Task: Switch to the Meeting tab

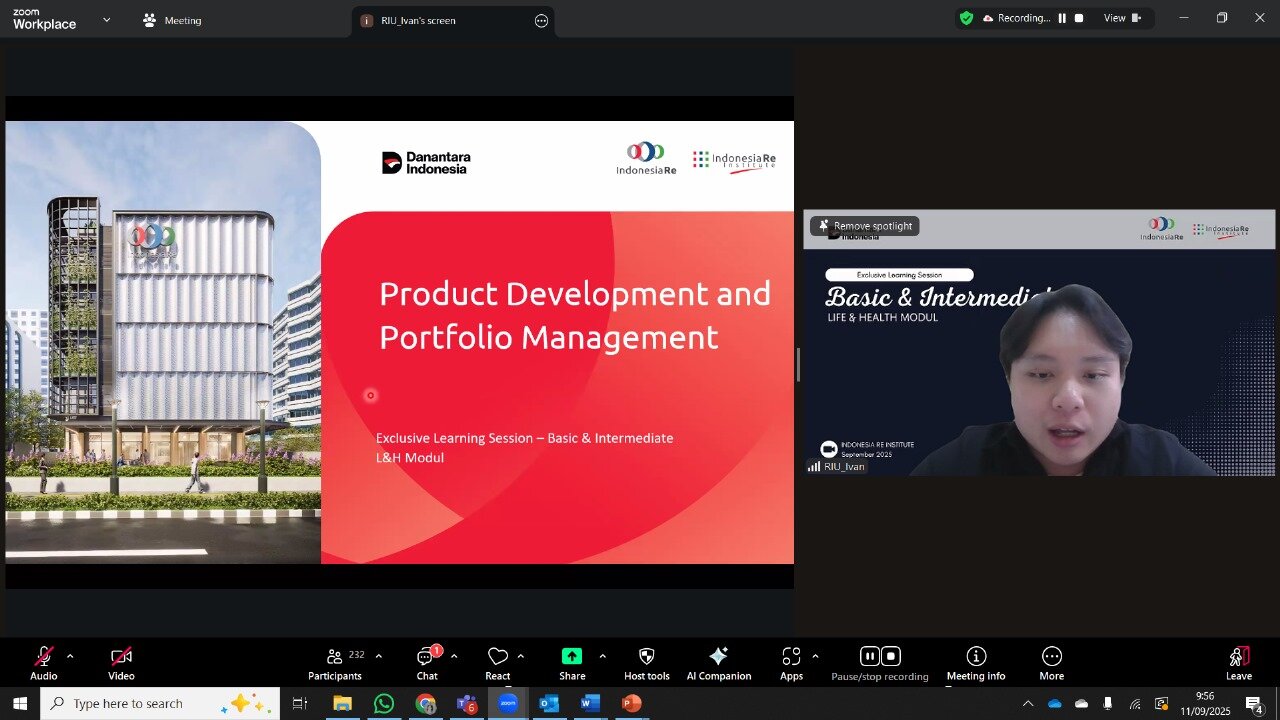Action: pyautogui.click(x=172, y=20)
